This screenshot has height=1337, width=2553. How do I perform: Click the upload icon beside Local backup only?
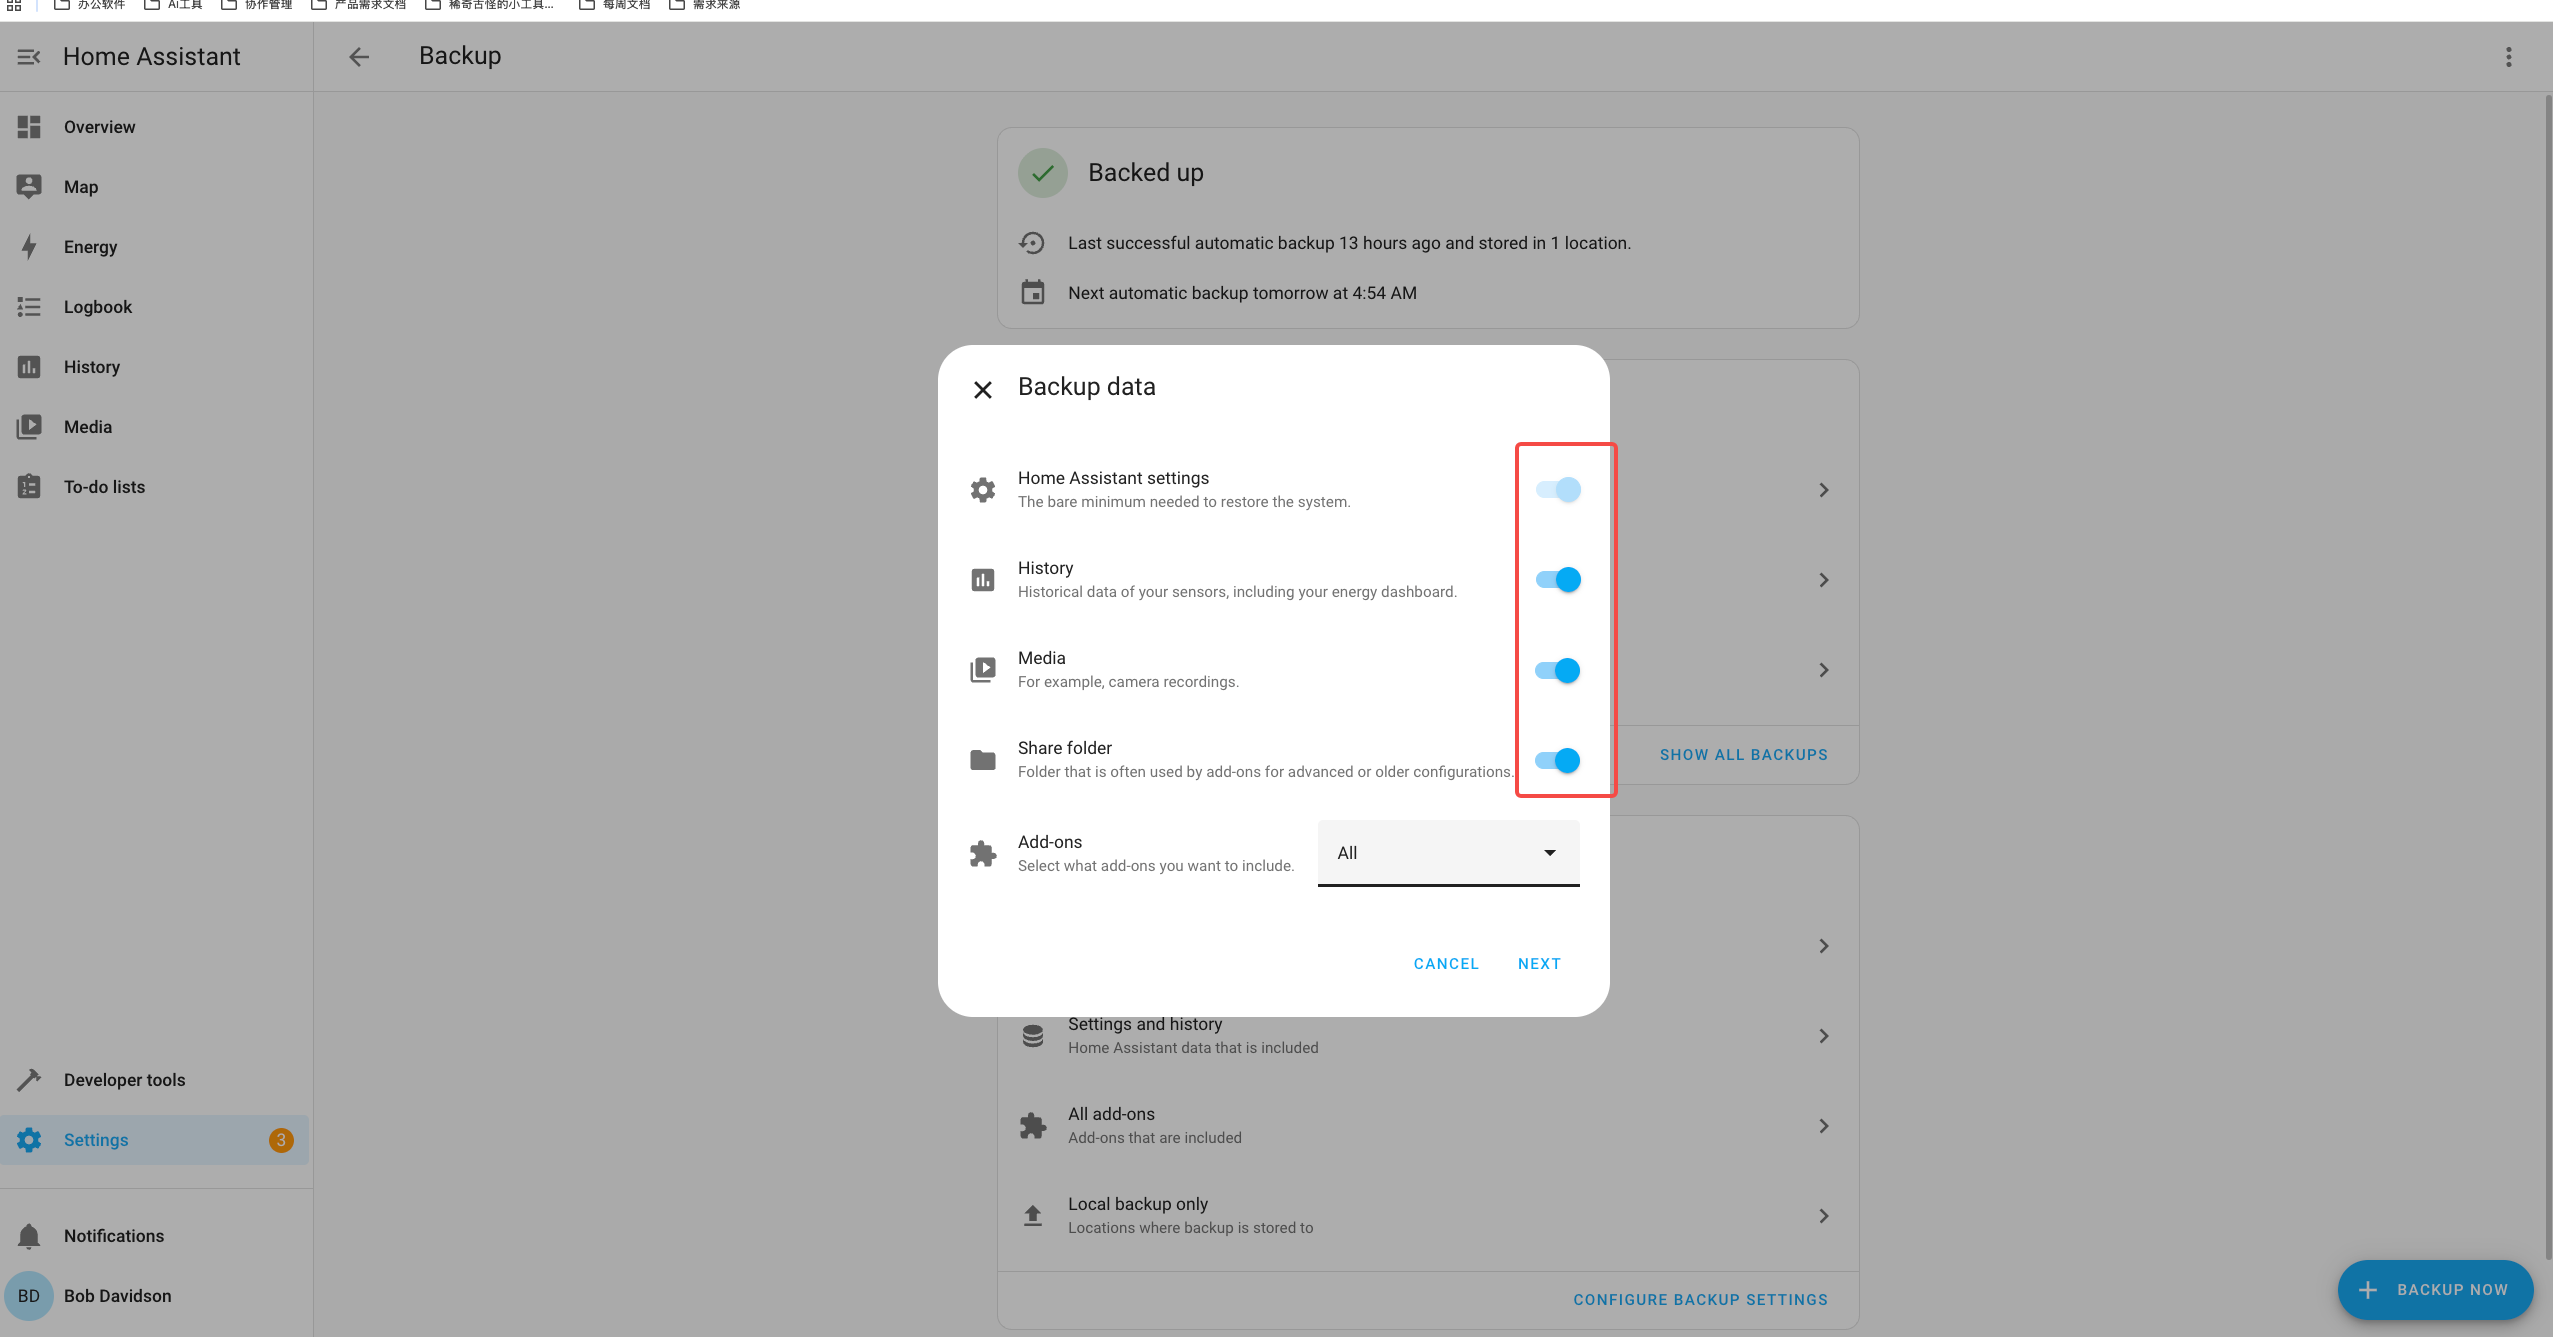point(1033,1216)
